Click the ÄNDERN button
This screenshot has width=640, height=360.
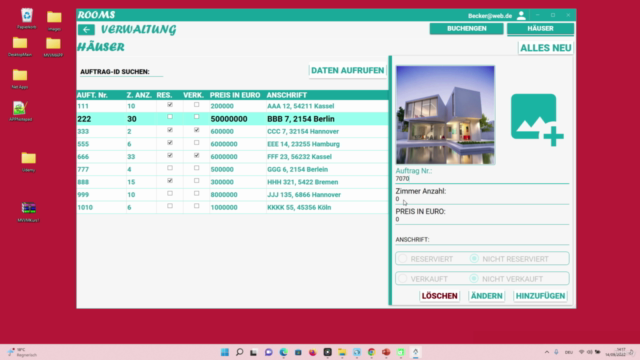(487, 296)
